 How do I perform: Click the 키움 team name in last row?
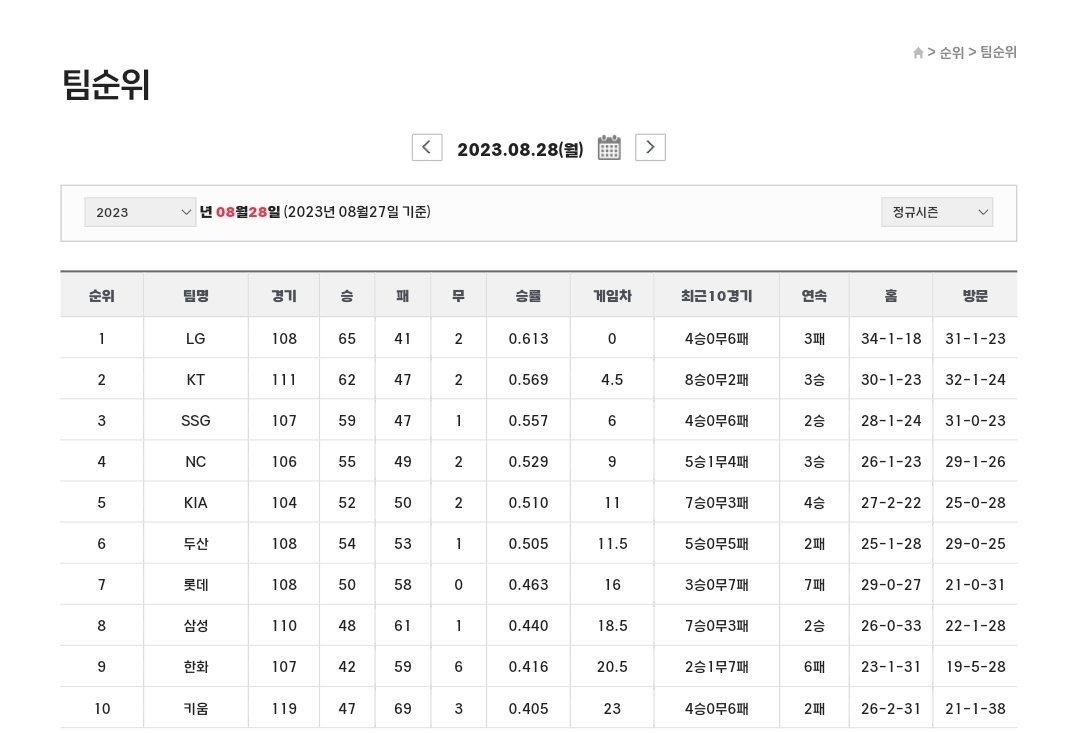196,708
